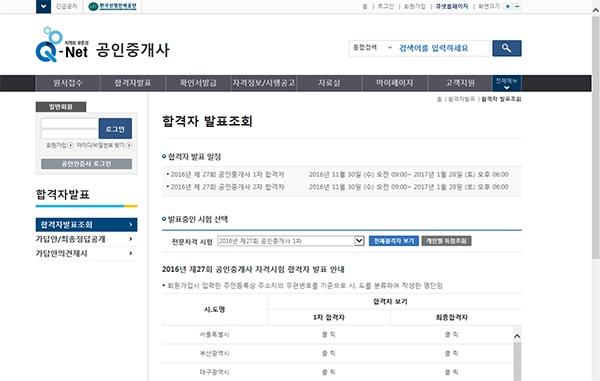Click 클릭 under 1차 합격자 for 서울특별시

coord(329,334)
